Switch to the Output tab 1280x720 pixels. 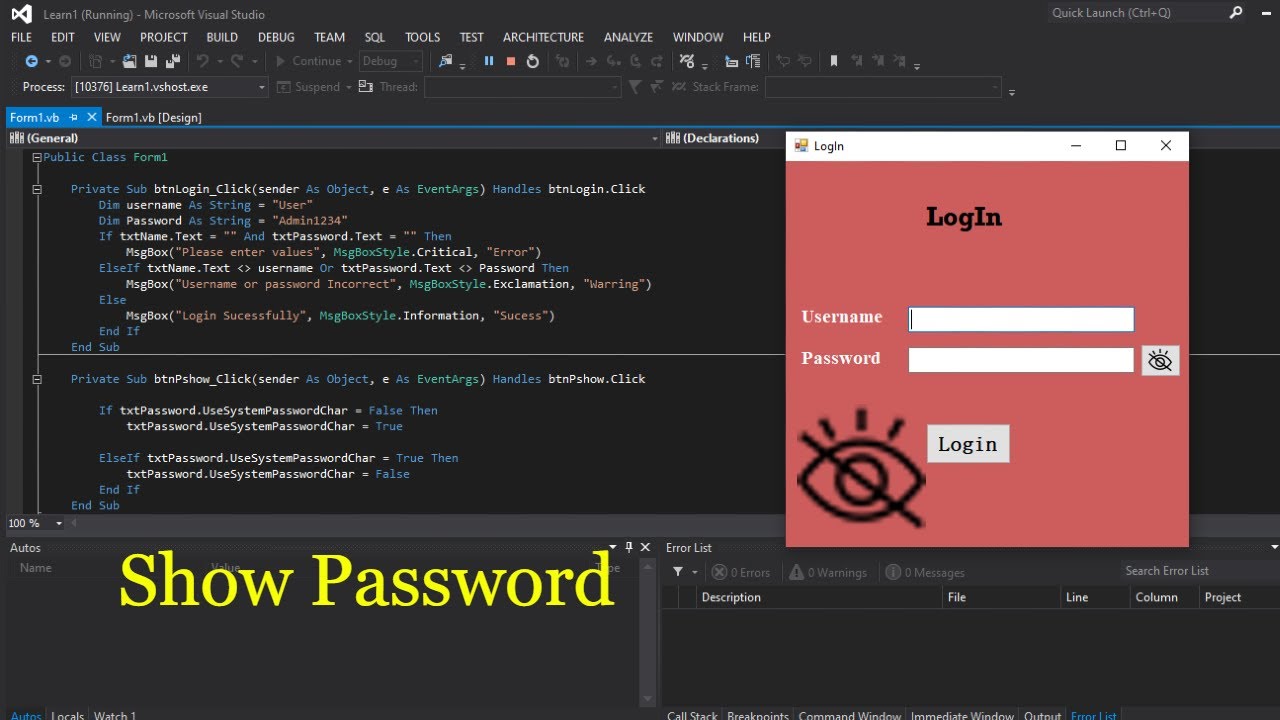tap(1042, 715)
